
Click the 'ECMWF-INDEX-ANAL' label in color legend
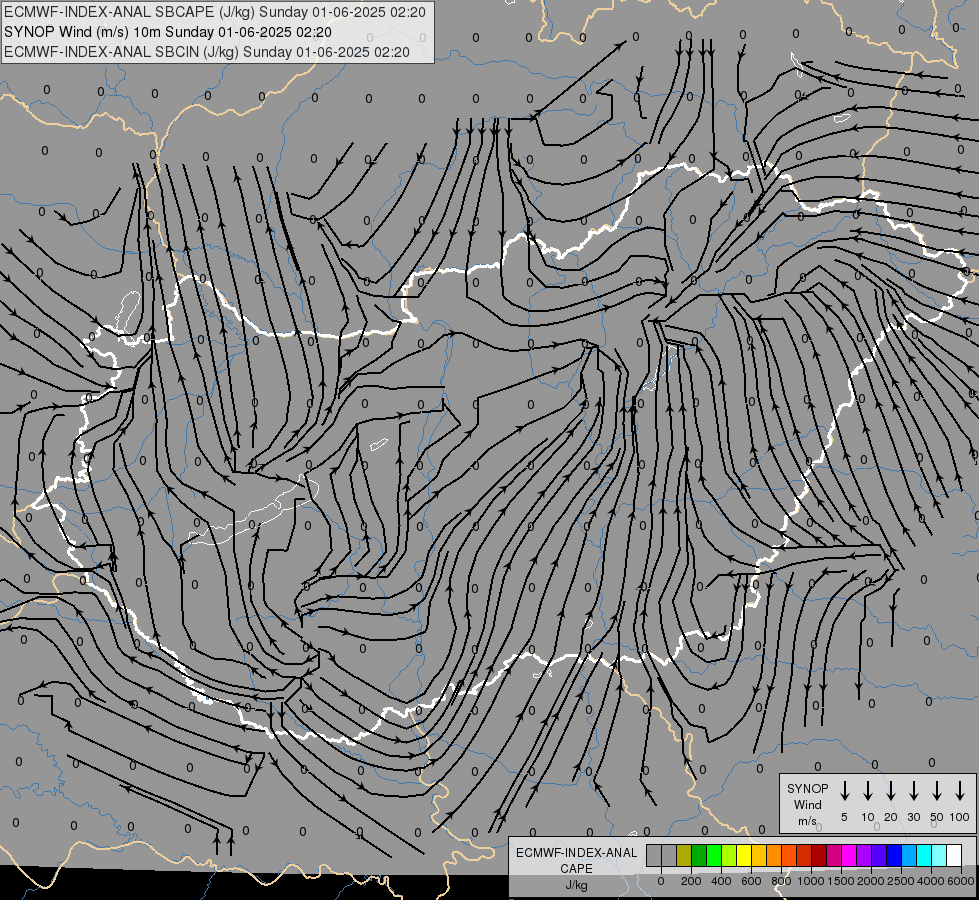click(x=576, y=853)
